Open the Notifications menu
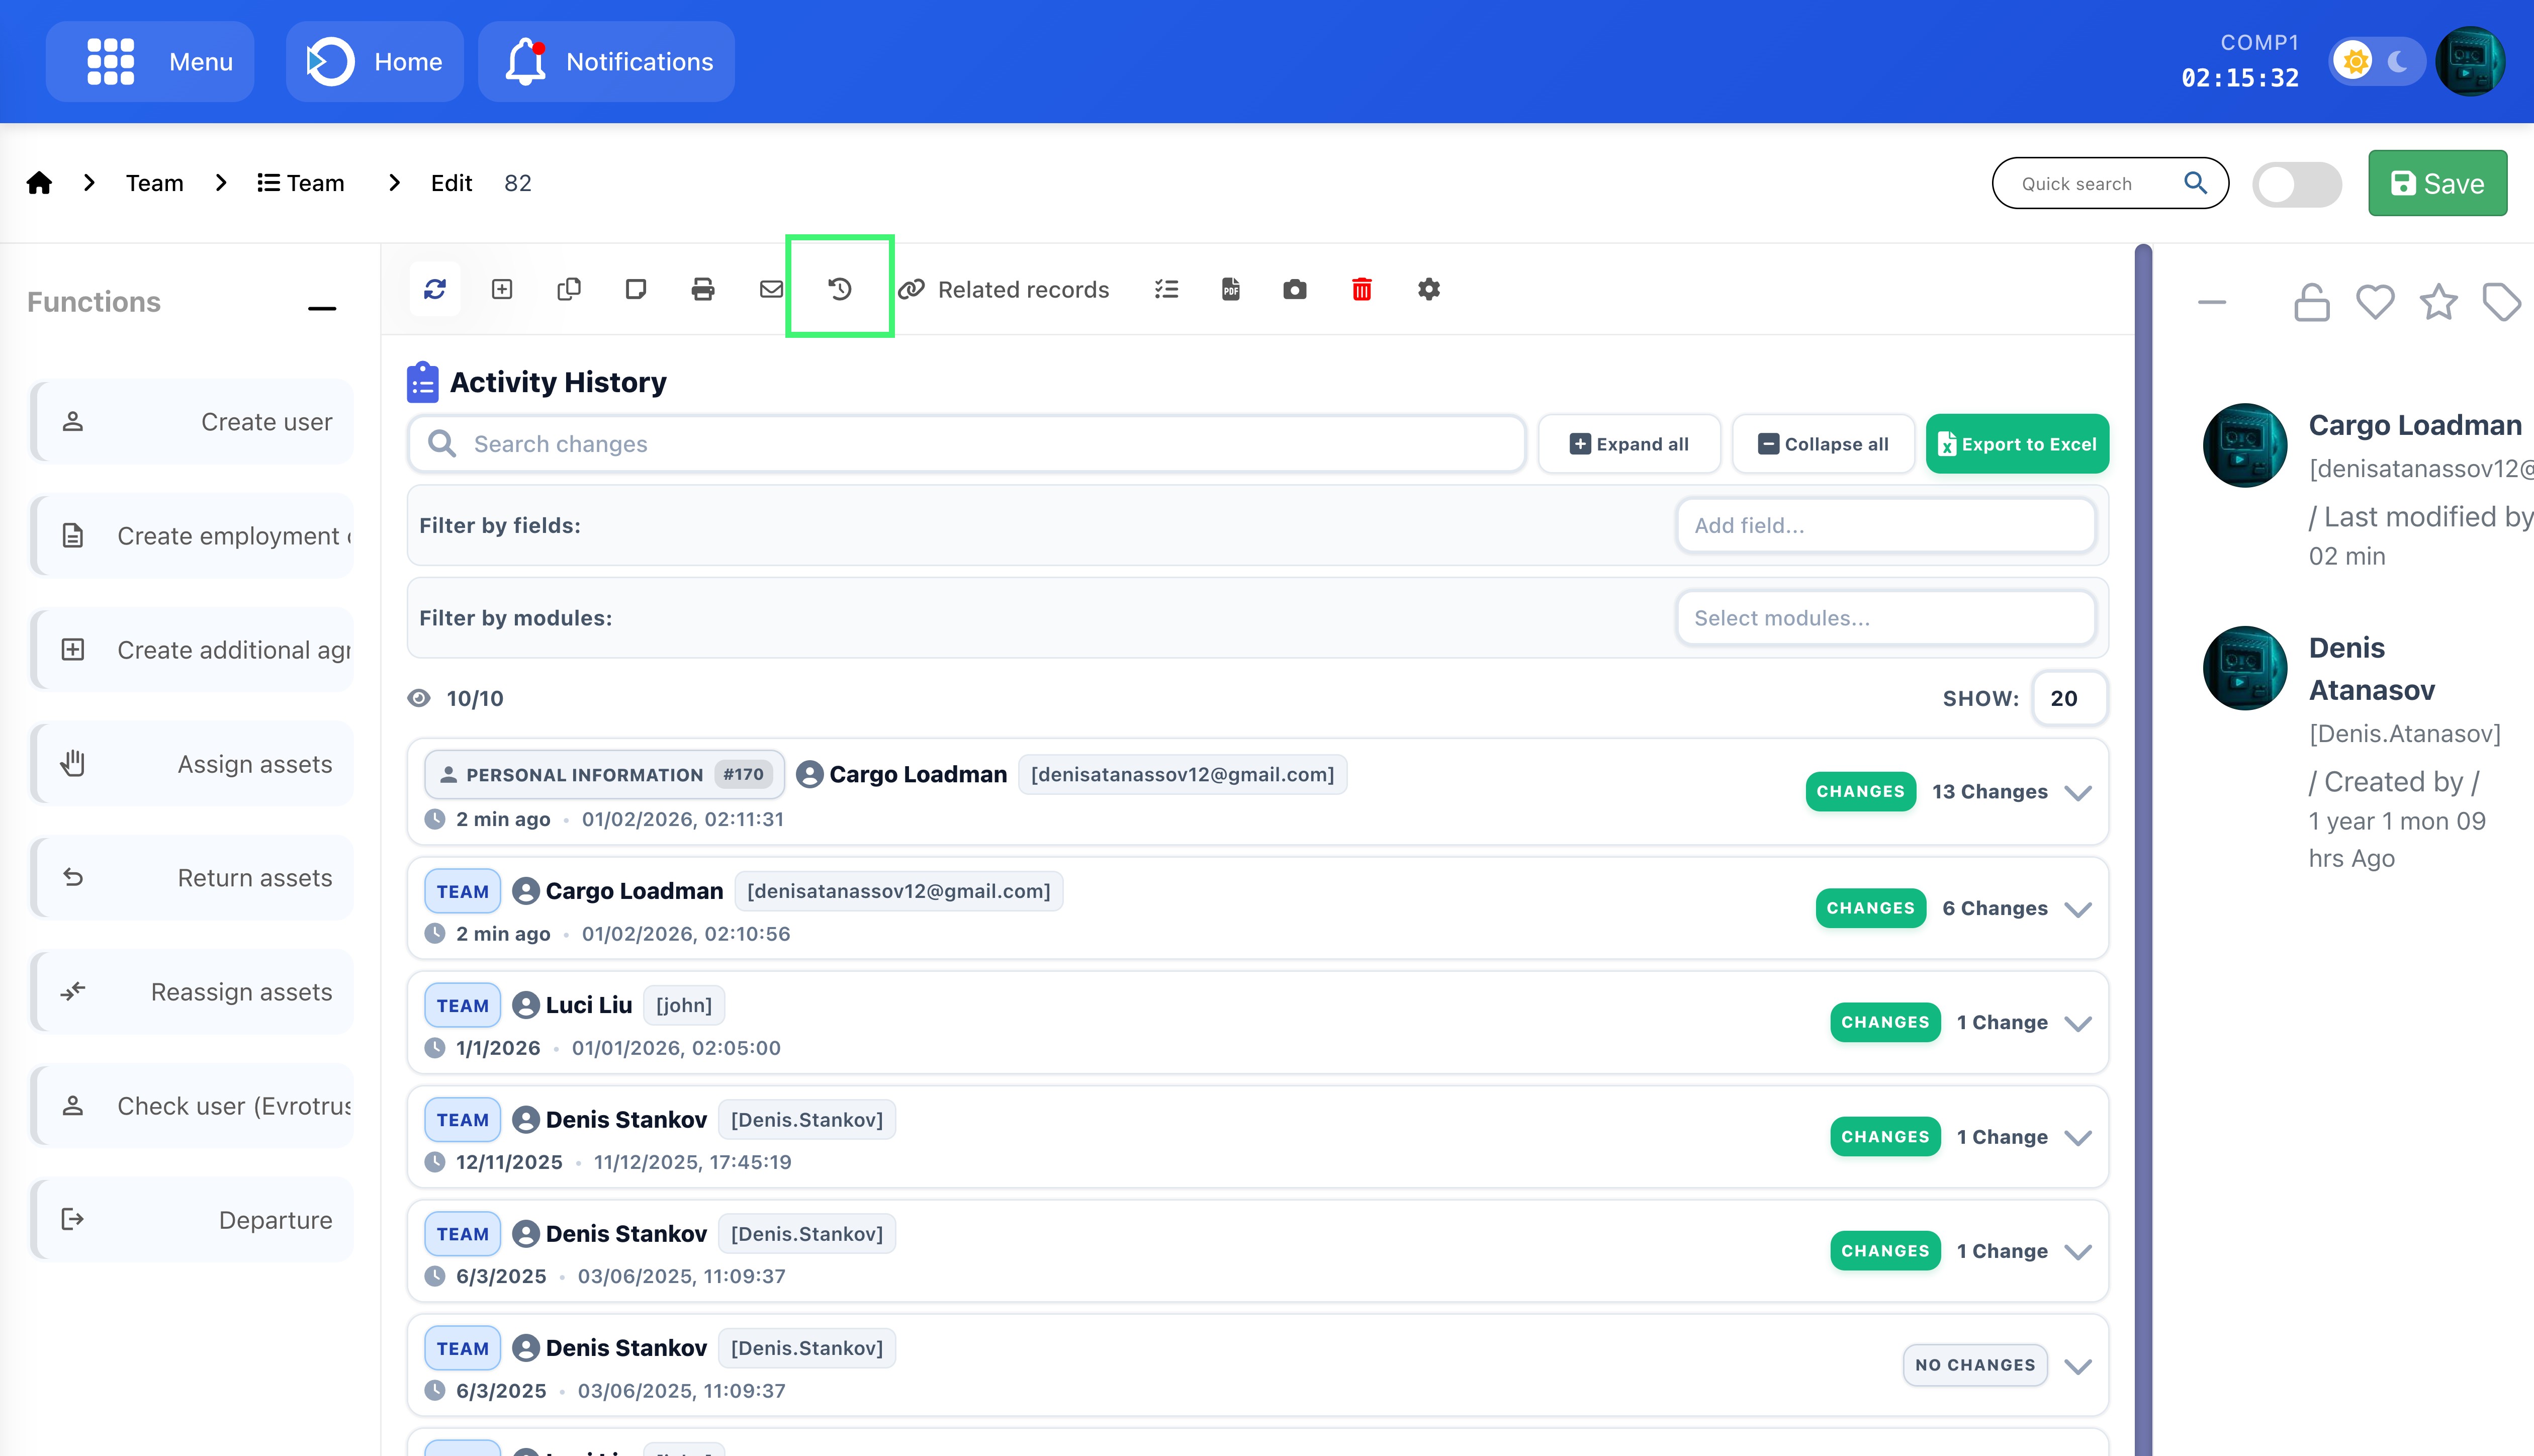2534x1456 pixels. [x=607, y=62]
